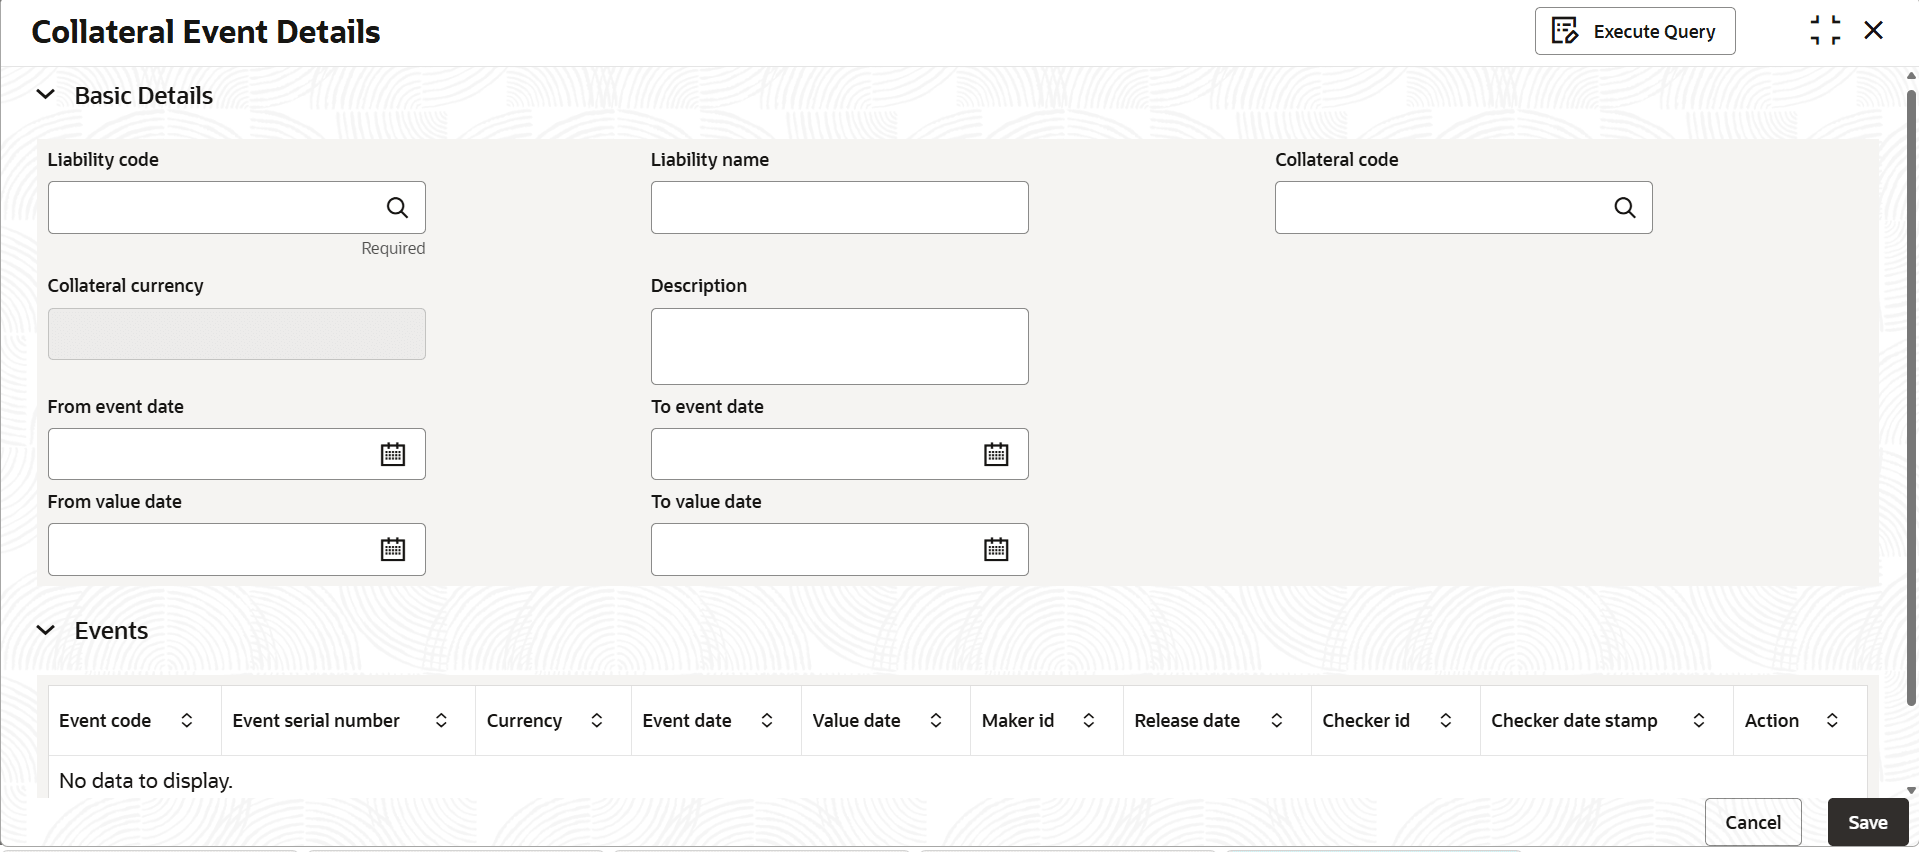Click the Liability code search icon
This screenshot has height=852, width=1919.
point(397,208)
